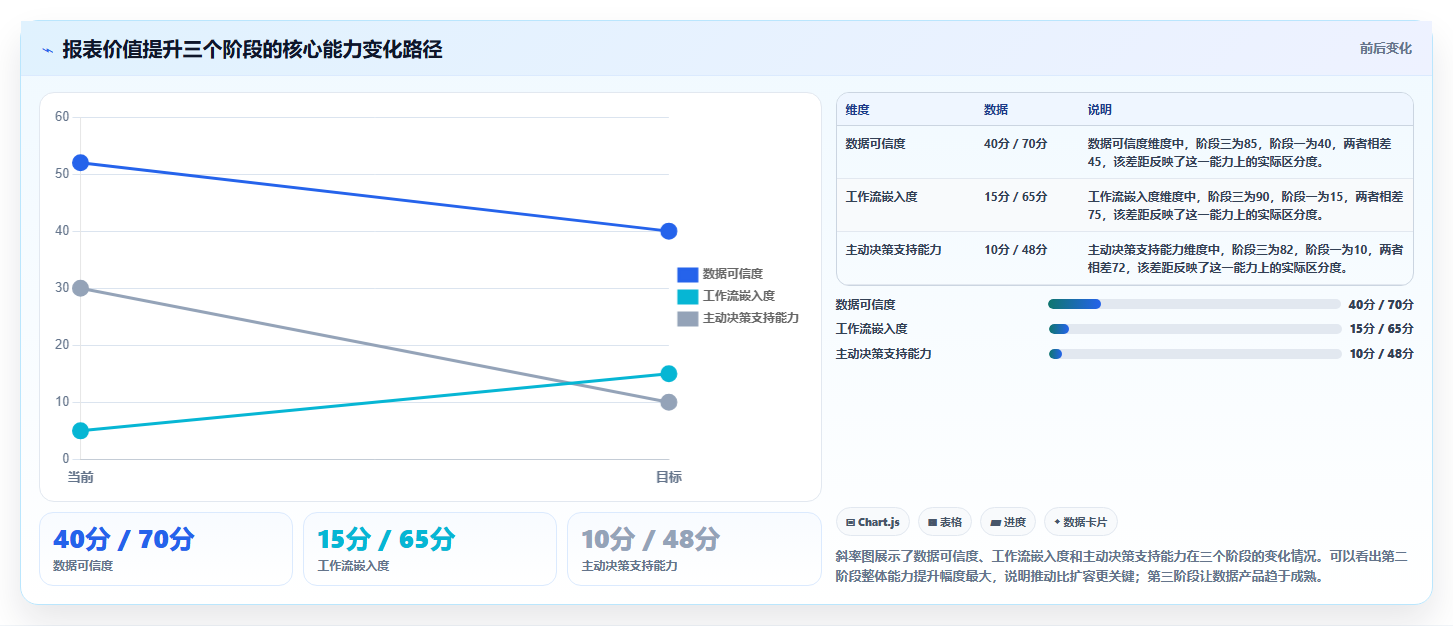Screen dimensions: 1453x626
Task: Select the 10分 / 48分 主动决策支持能力 card
Action: tap(694, 549)
